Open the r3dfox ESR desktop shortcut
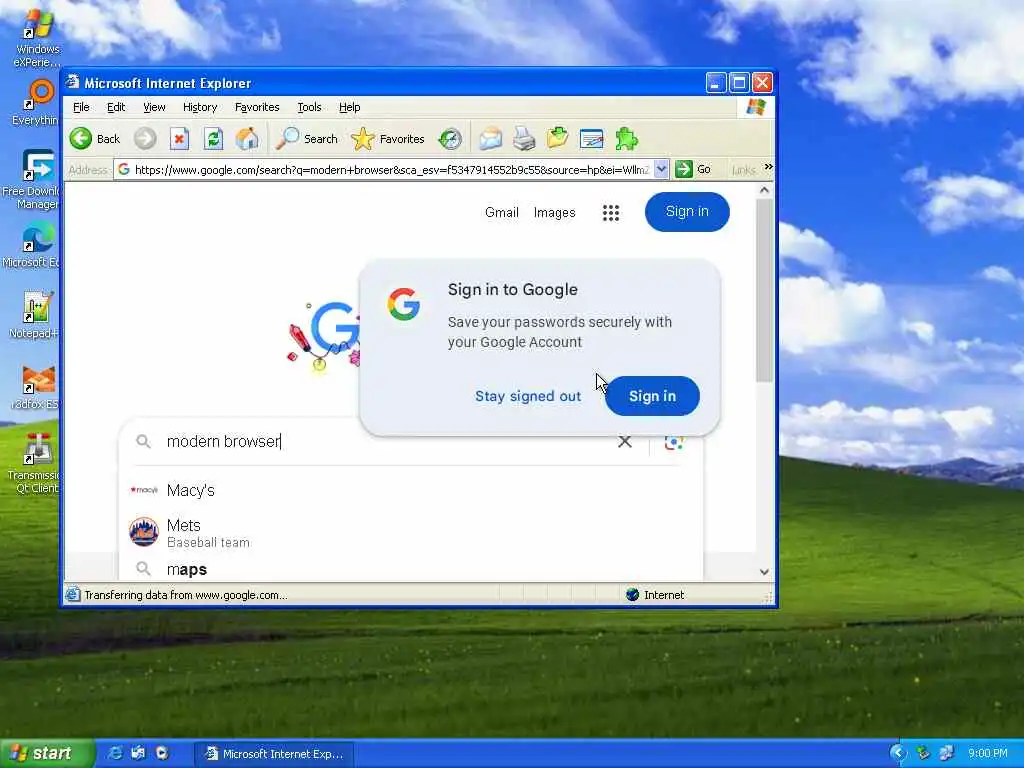This screenshot has height=768, width=1024. [36, 387]
